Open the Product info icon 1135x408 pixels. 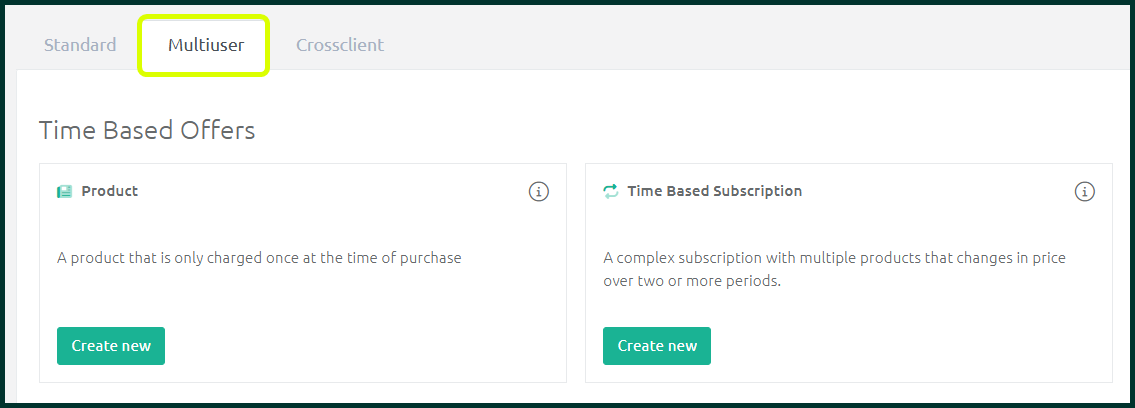(539, 192)
